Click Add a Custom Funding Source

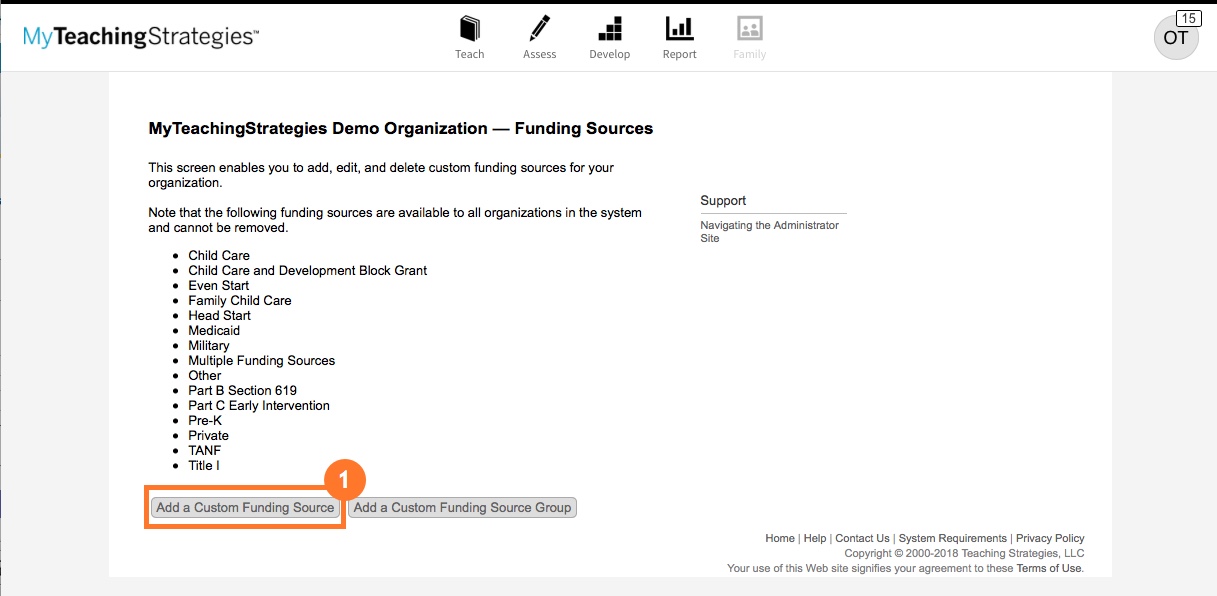click(244, 507)
